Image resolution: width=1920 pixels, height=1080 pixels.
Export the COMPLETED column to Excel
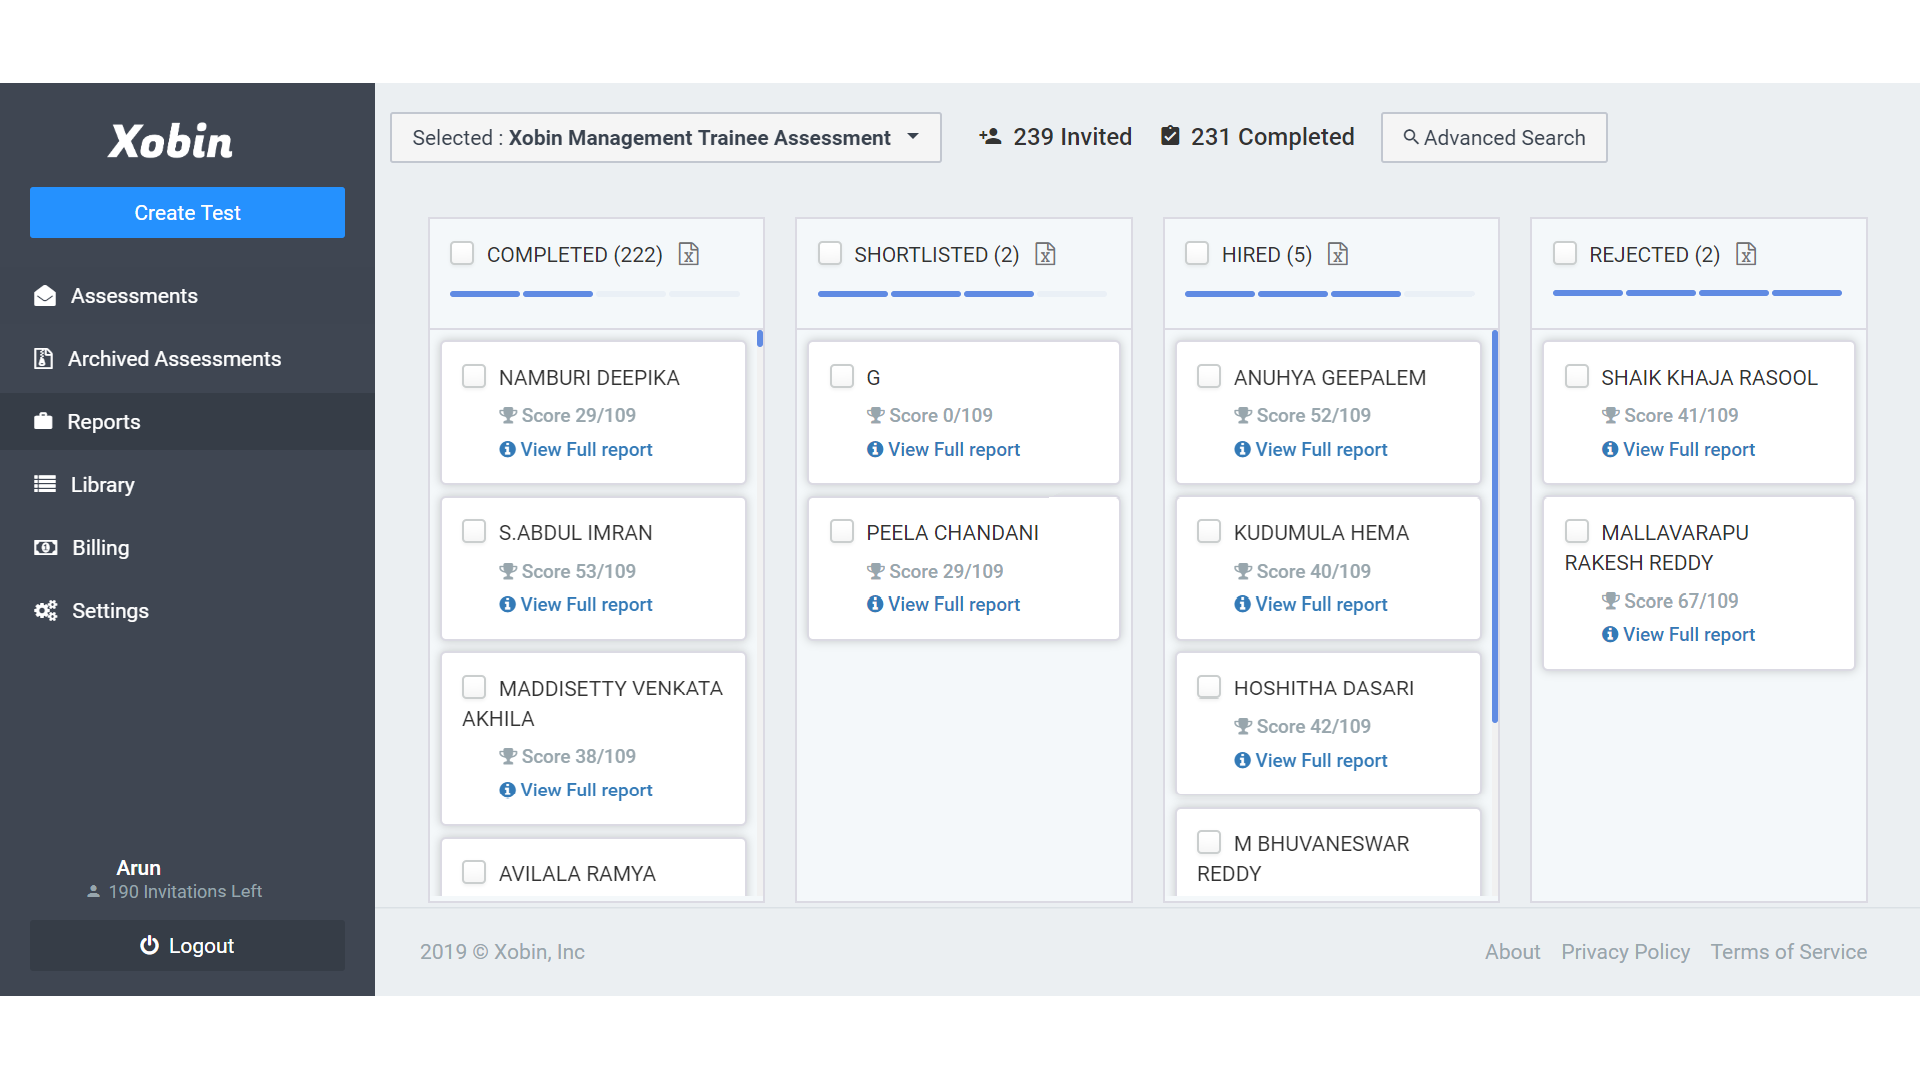[688, 255]
